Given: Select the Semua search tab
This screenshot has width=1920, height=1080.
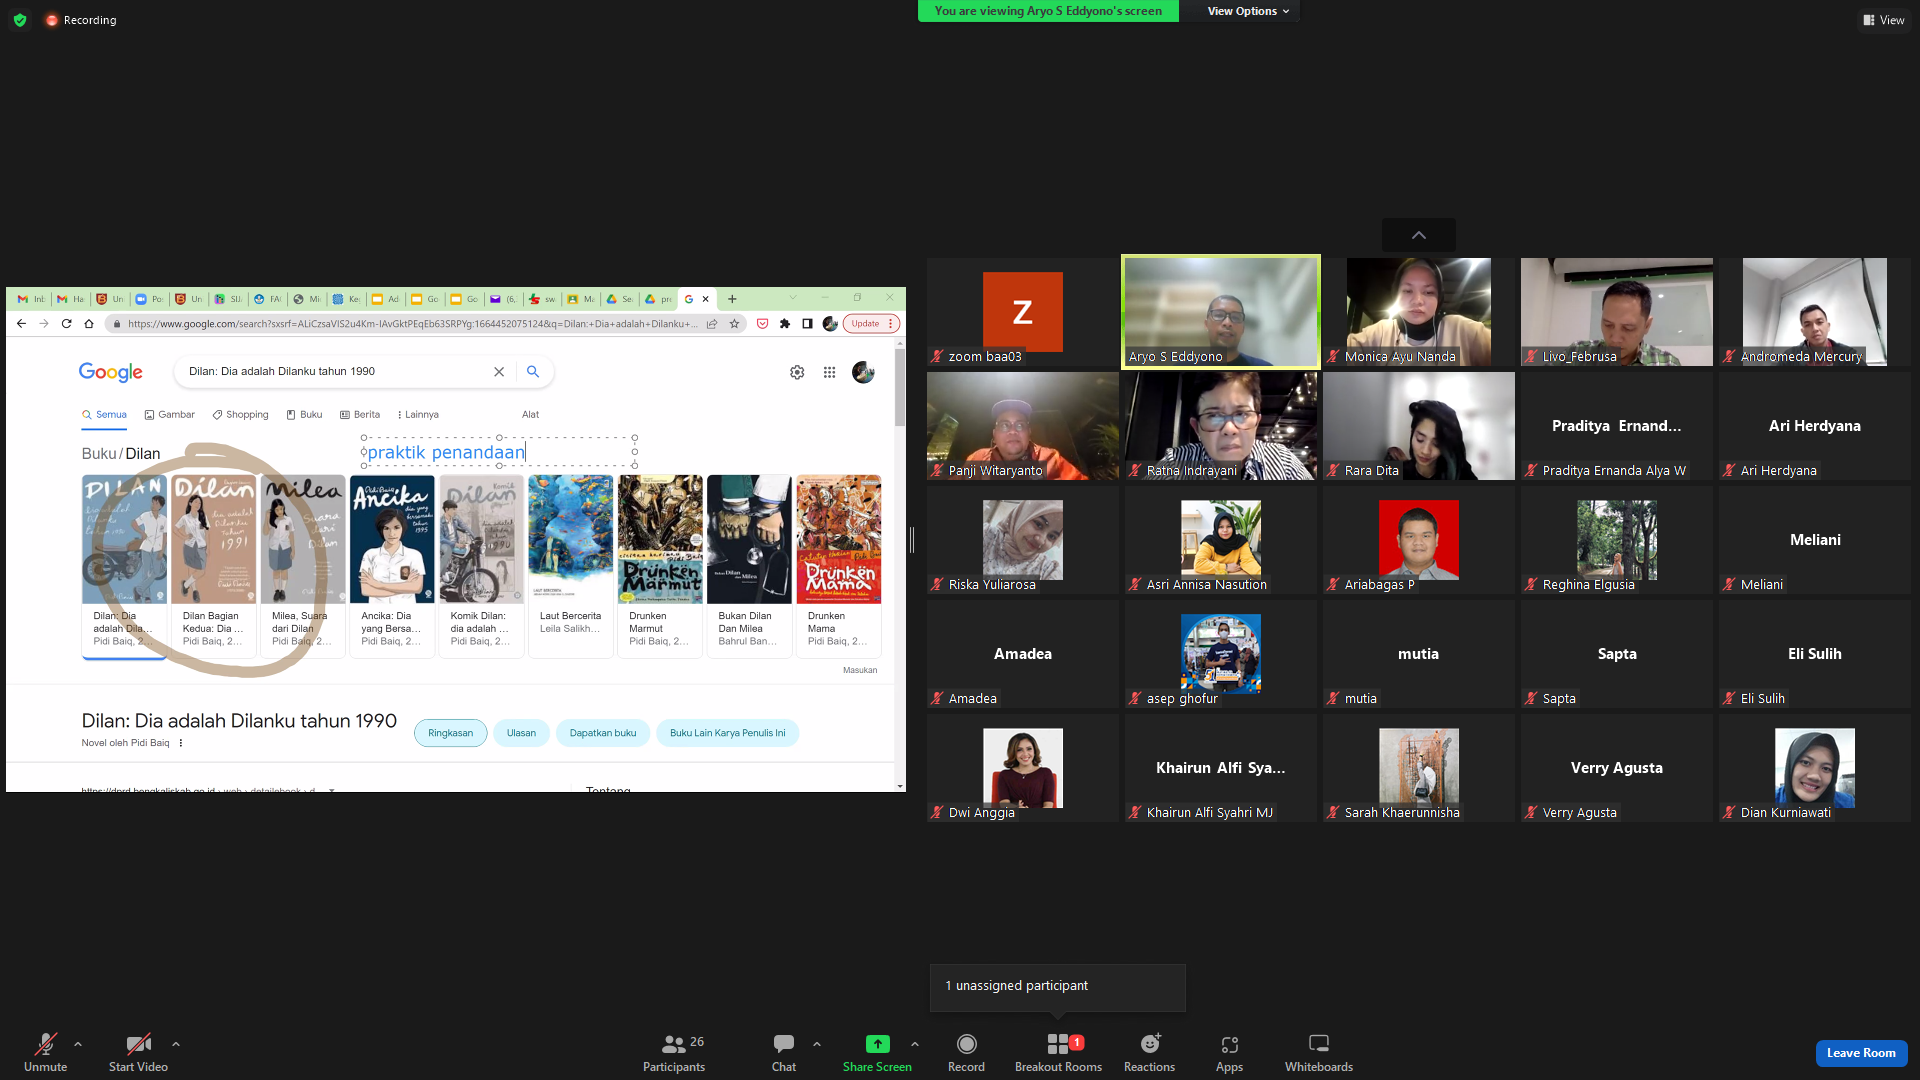Looking at the screenshot, I should coord(104,414).
